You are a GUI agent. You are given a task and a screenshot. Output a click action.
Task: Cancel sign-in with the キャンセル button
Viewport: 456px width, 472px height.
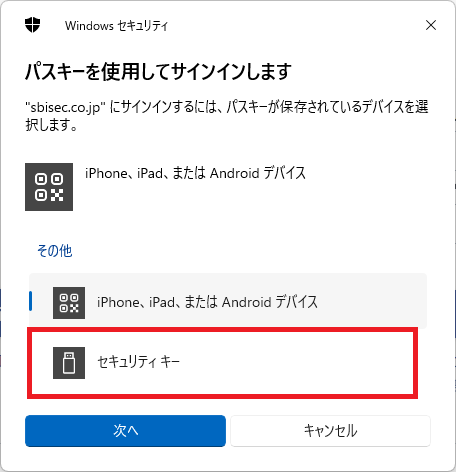(x=330, y=431)
